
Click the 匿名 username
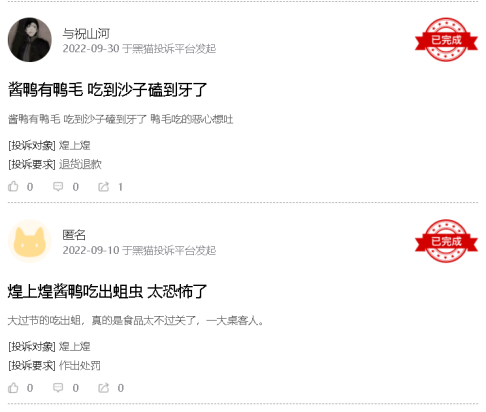pos(74,235)
